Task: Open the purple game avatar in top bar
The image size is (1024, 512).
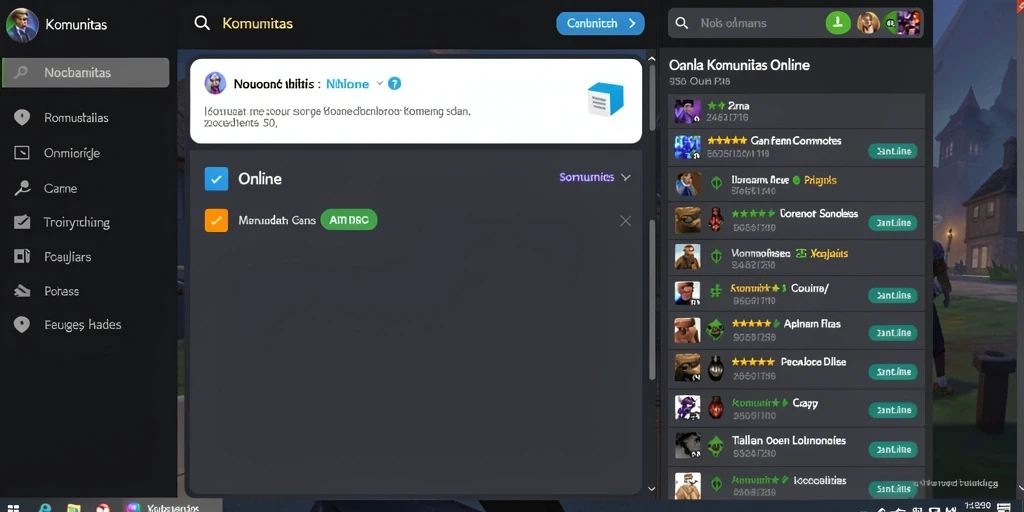Action: tap(908, 23)
